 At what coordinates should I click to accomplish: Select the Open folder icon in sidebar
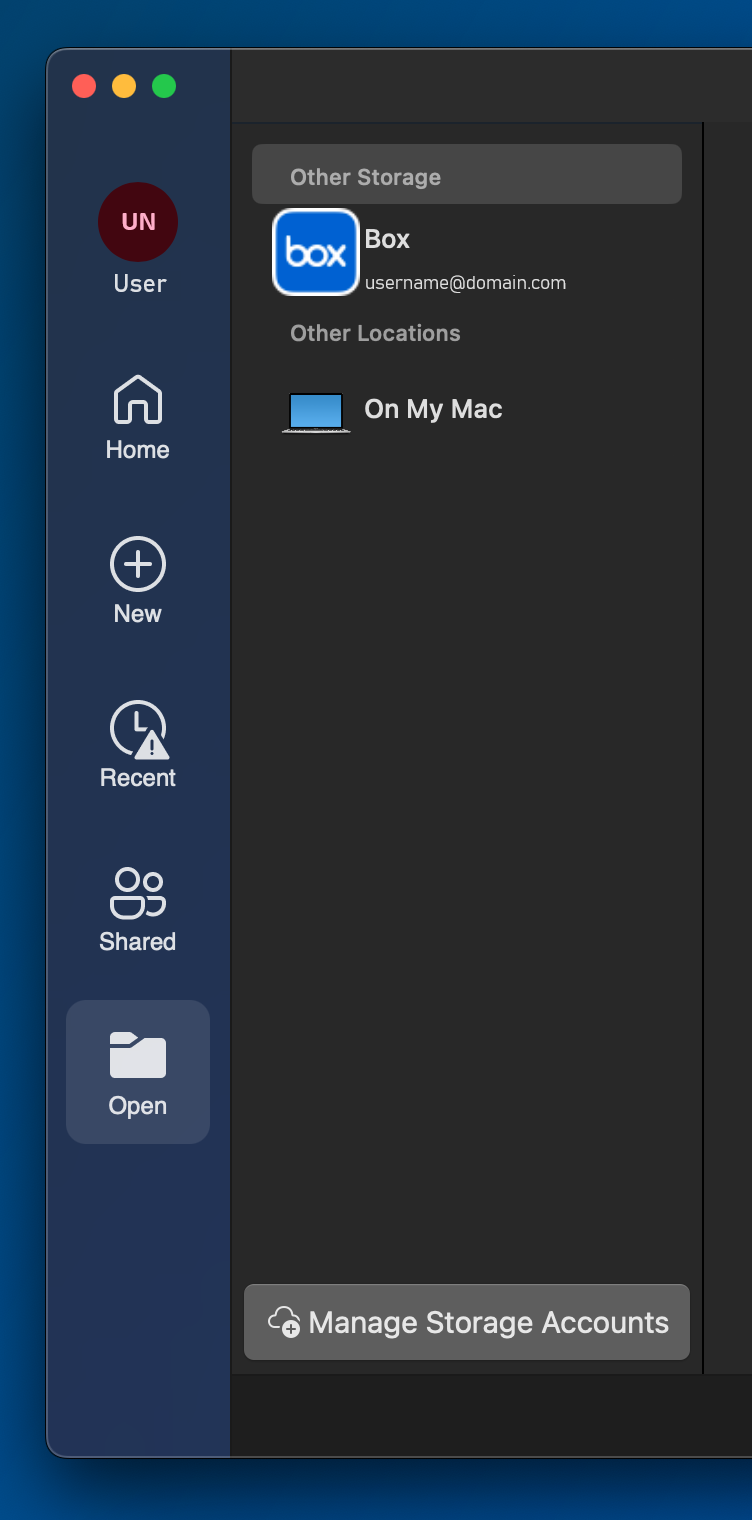click(138, 1056)
